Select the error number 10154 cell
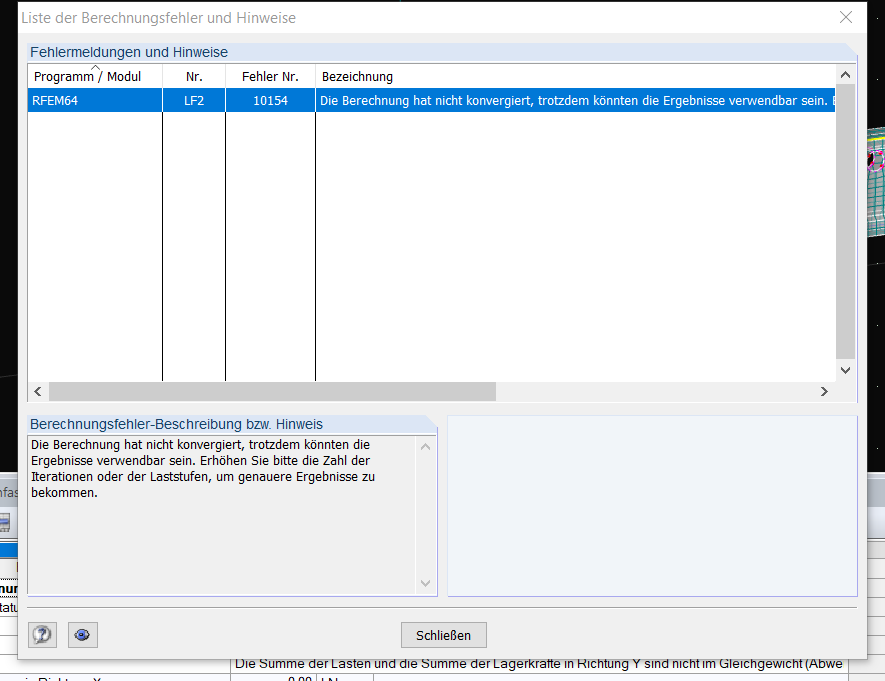 click(x=270, y=100)
